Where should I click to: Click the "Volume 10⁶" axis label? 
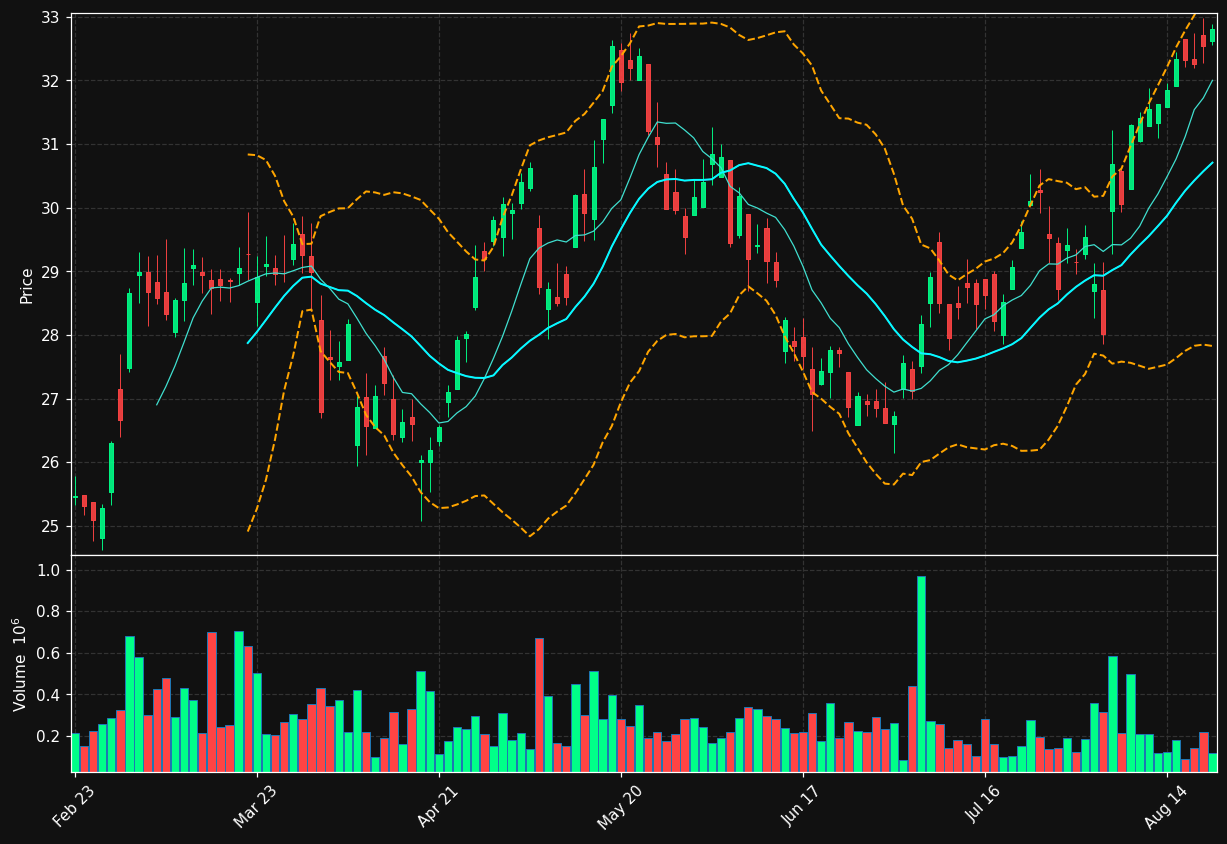19,665
